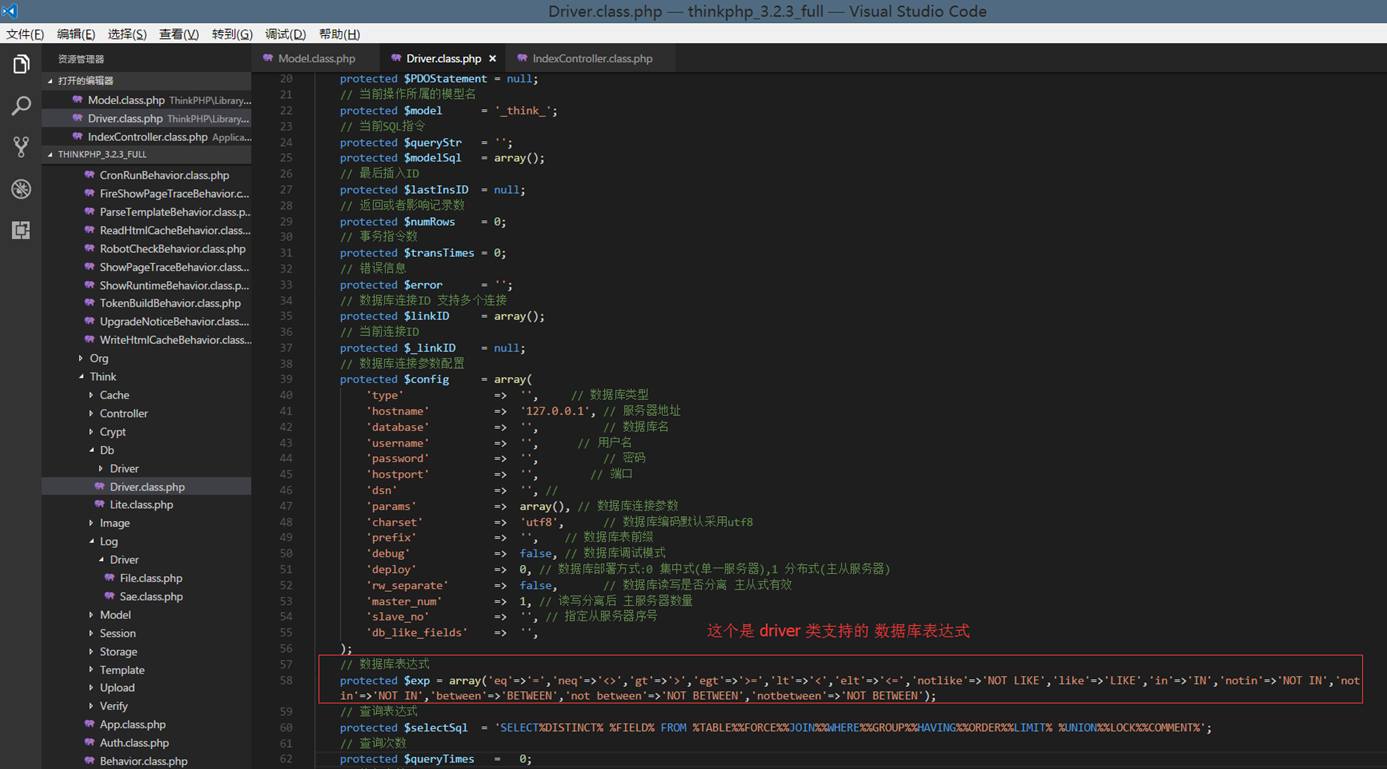1387x769 pixels.
Task: Expand the Image folder
Action: (x=114, y=523)
